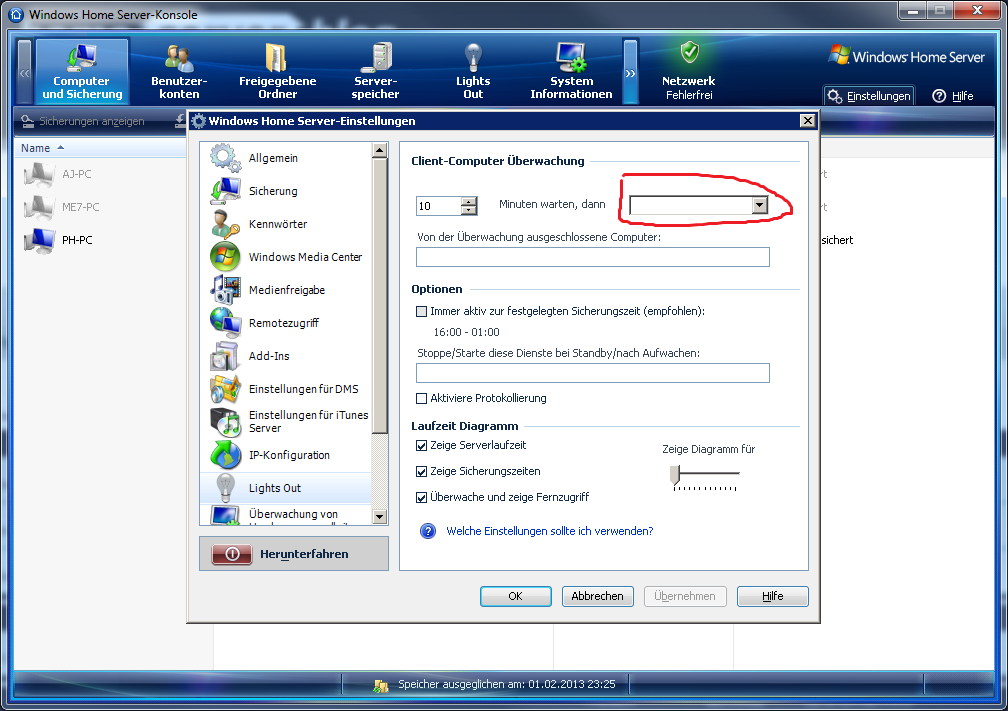Click the OK button
The width and height of the screenshot is (1008, 711).
(x=516, y=596)
